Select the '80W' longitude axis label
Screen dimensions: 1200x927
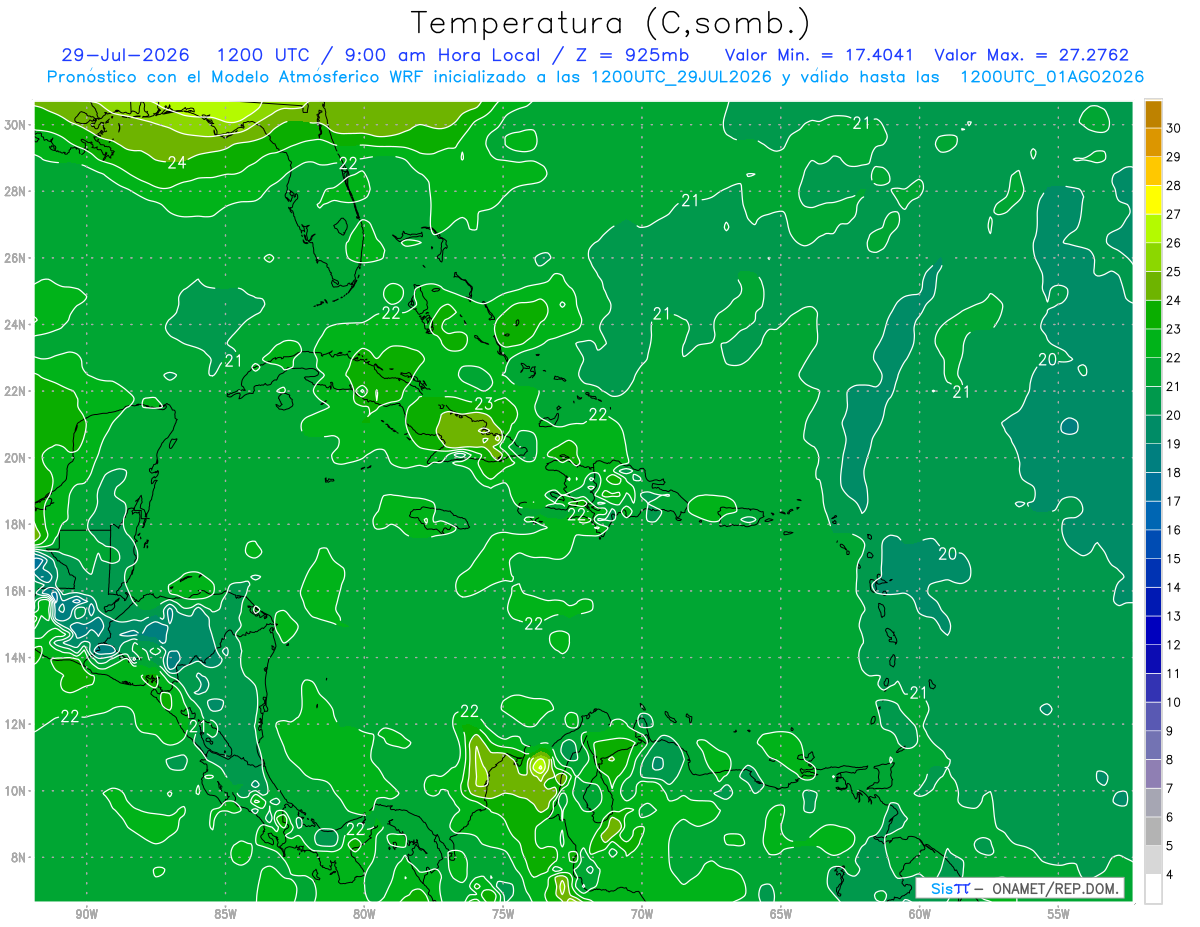click(x=365, y=914)
